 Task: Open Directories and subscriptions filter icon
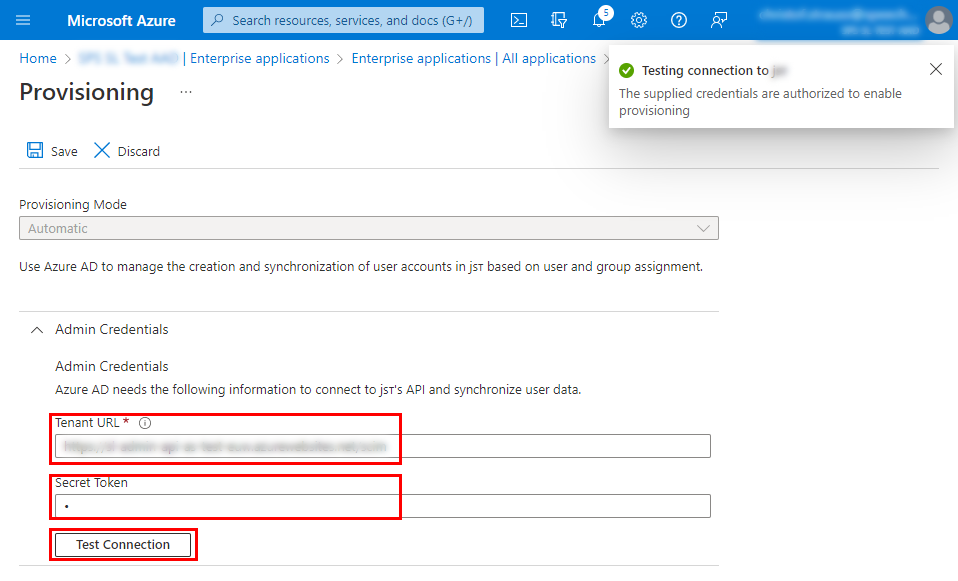[x=558, y=20]
